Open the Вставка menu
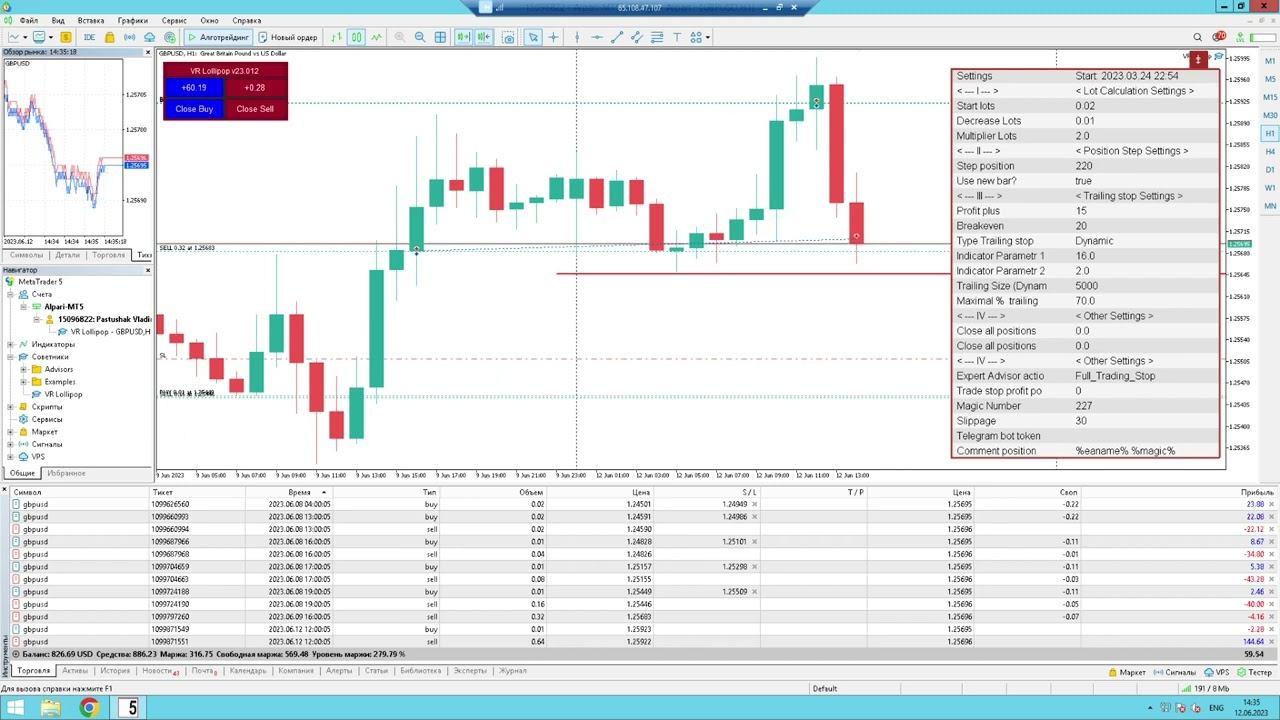The height and width of the screenshot is (720, 1280). point(91,20)
